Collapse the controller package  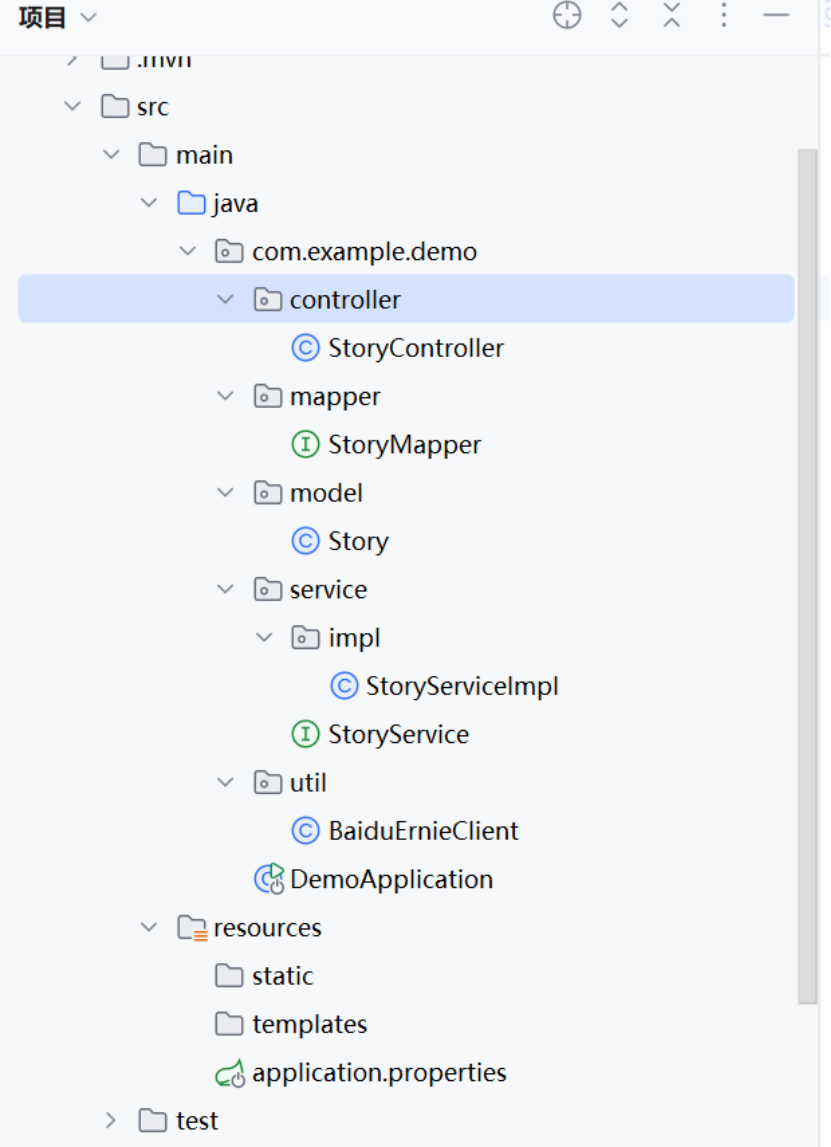click(x=226, y=300)
